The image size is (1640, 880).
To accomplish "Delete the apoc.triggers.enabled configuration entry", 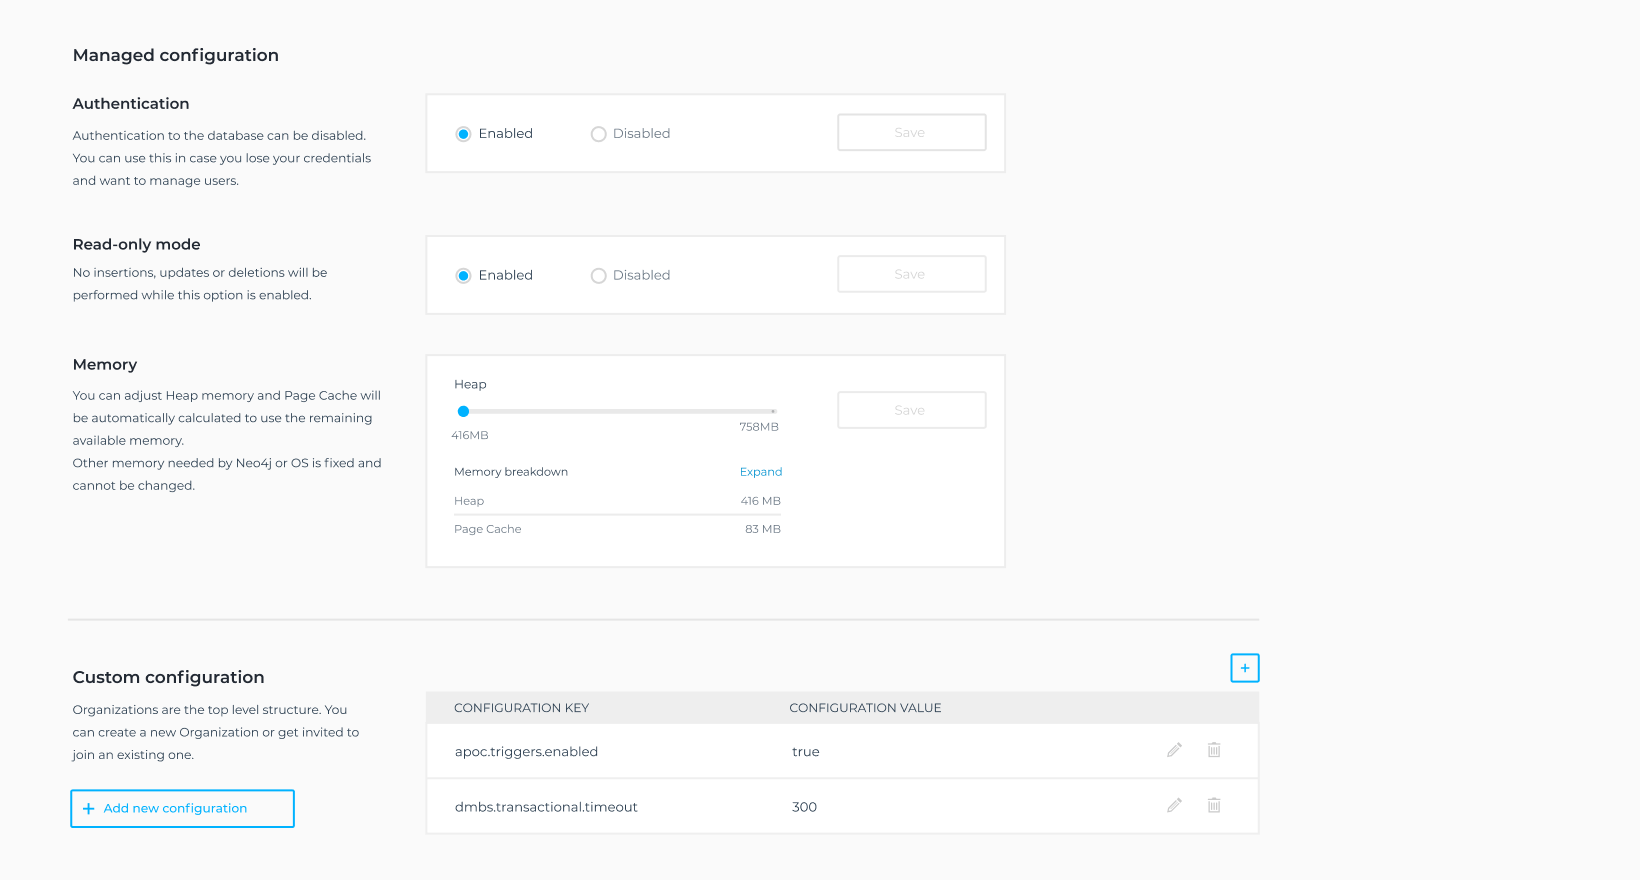I will [x=1214, y=750].
